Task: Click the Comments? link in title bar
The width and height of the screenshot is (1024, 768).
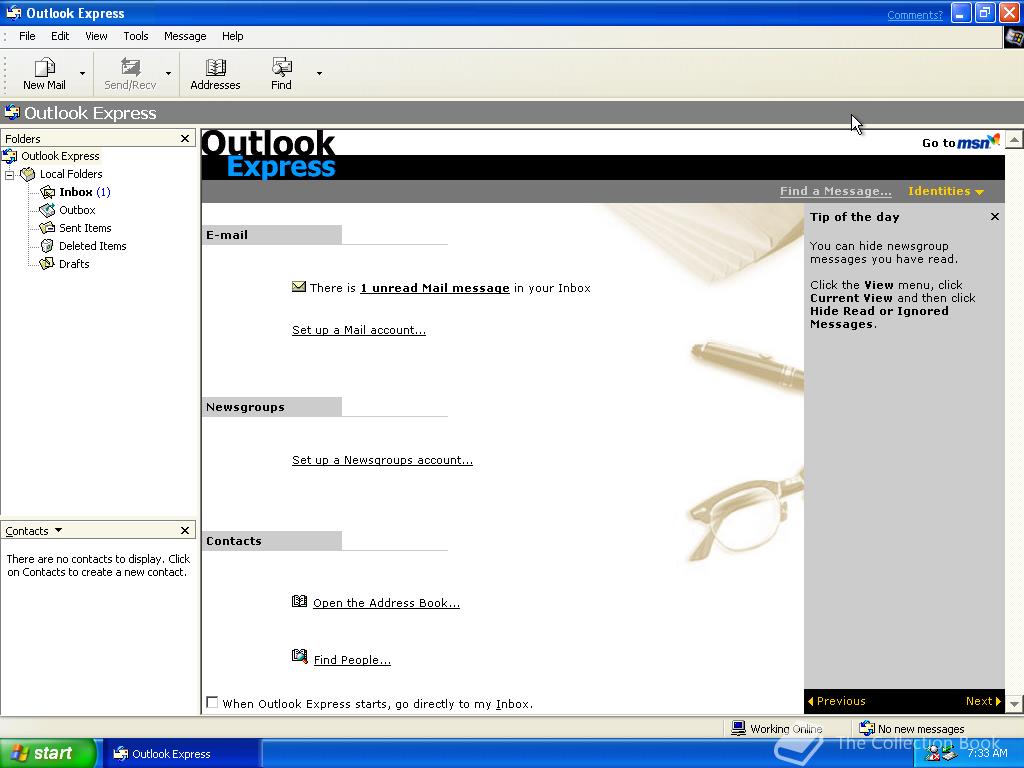Action: [x=915, y=15]
